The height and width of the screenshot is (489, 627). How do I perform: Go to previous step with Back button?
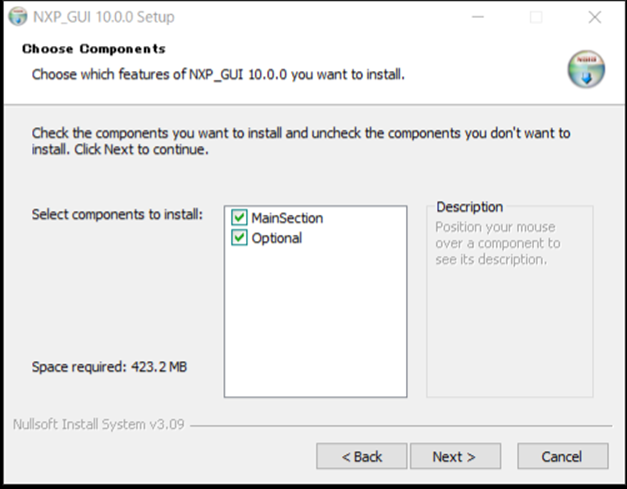(361, 457)
